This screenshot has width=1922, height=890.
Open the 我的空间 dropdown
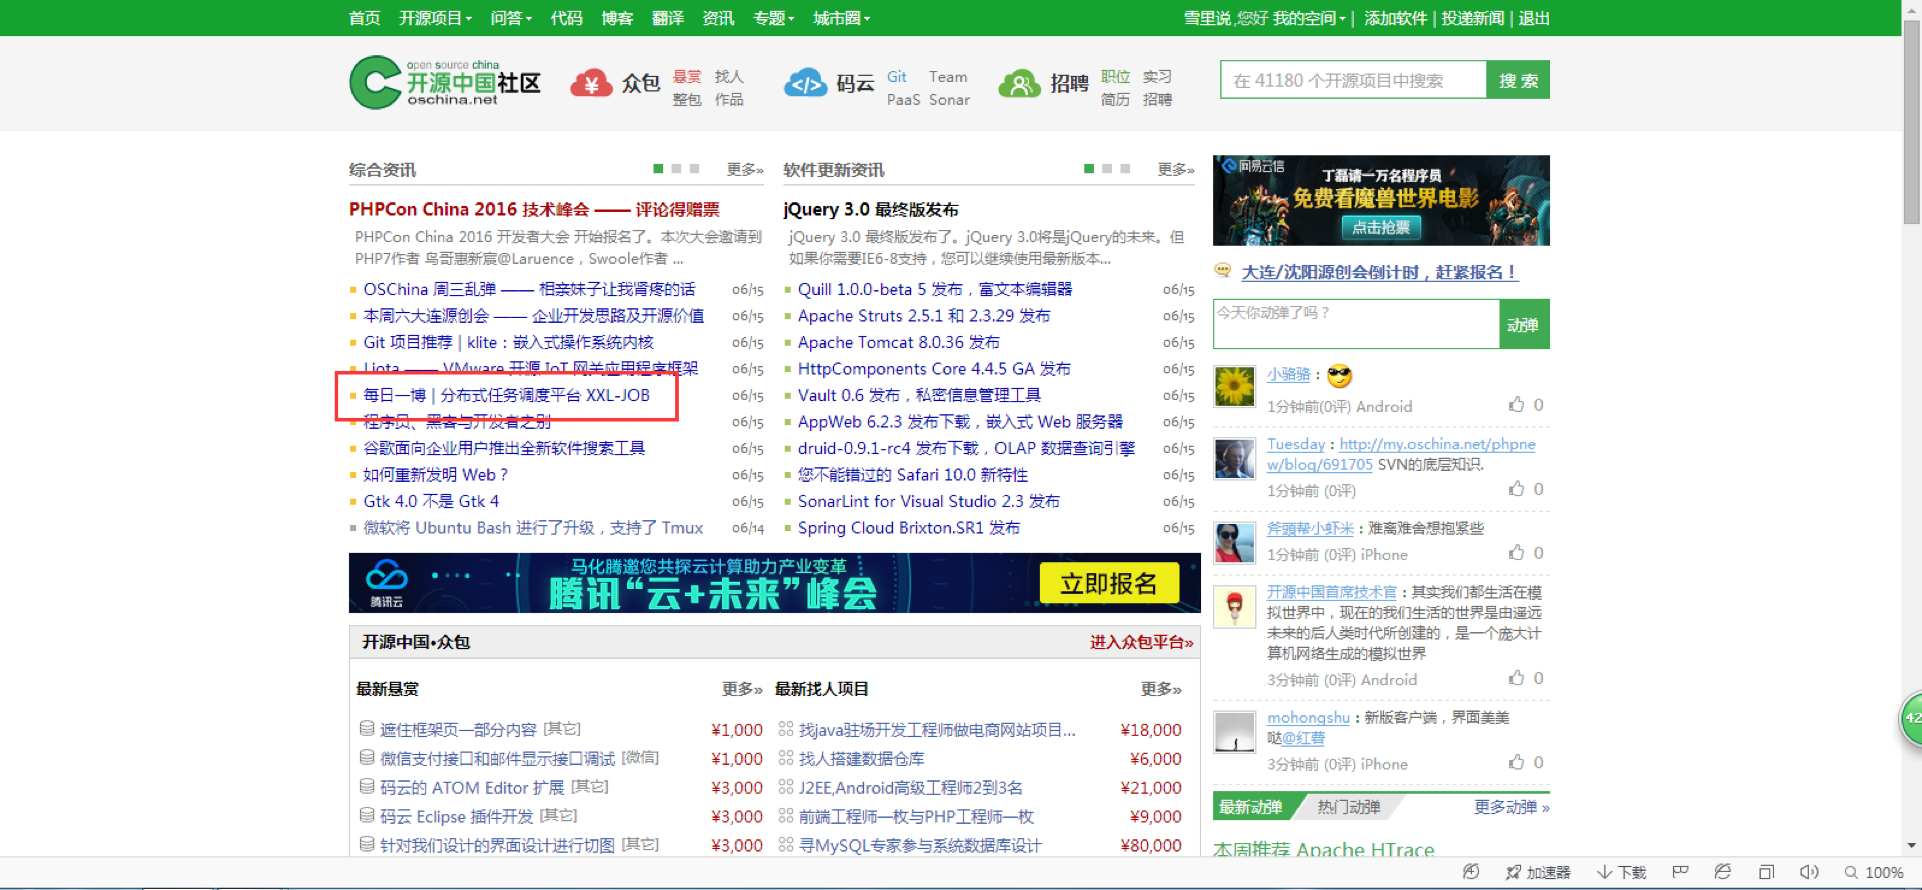click(x=1309, y=18)
